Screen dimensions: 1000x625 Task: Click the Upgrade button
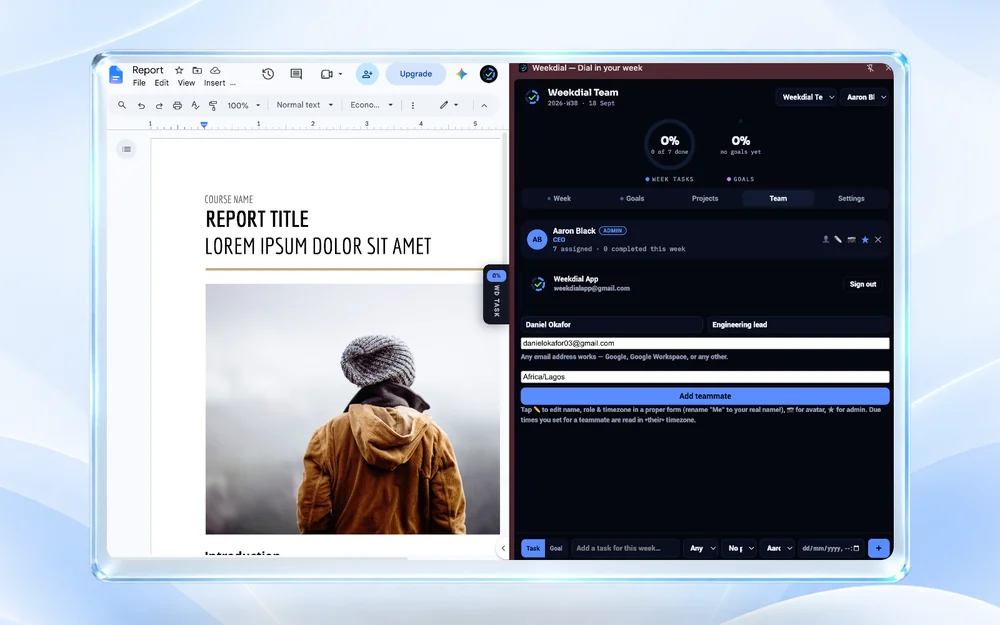(416, 74)
